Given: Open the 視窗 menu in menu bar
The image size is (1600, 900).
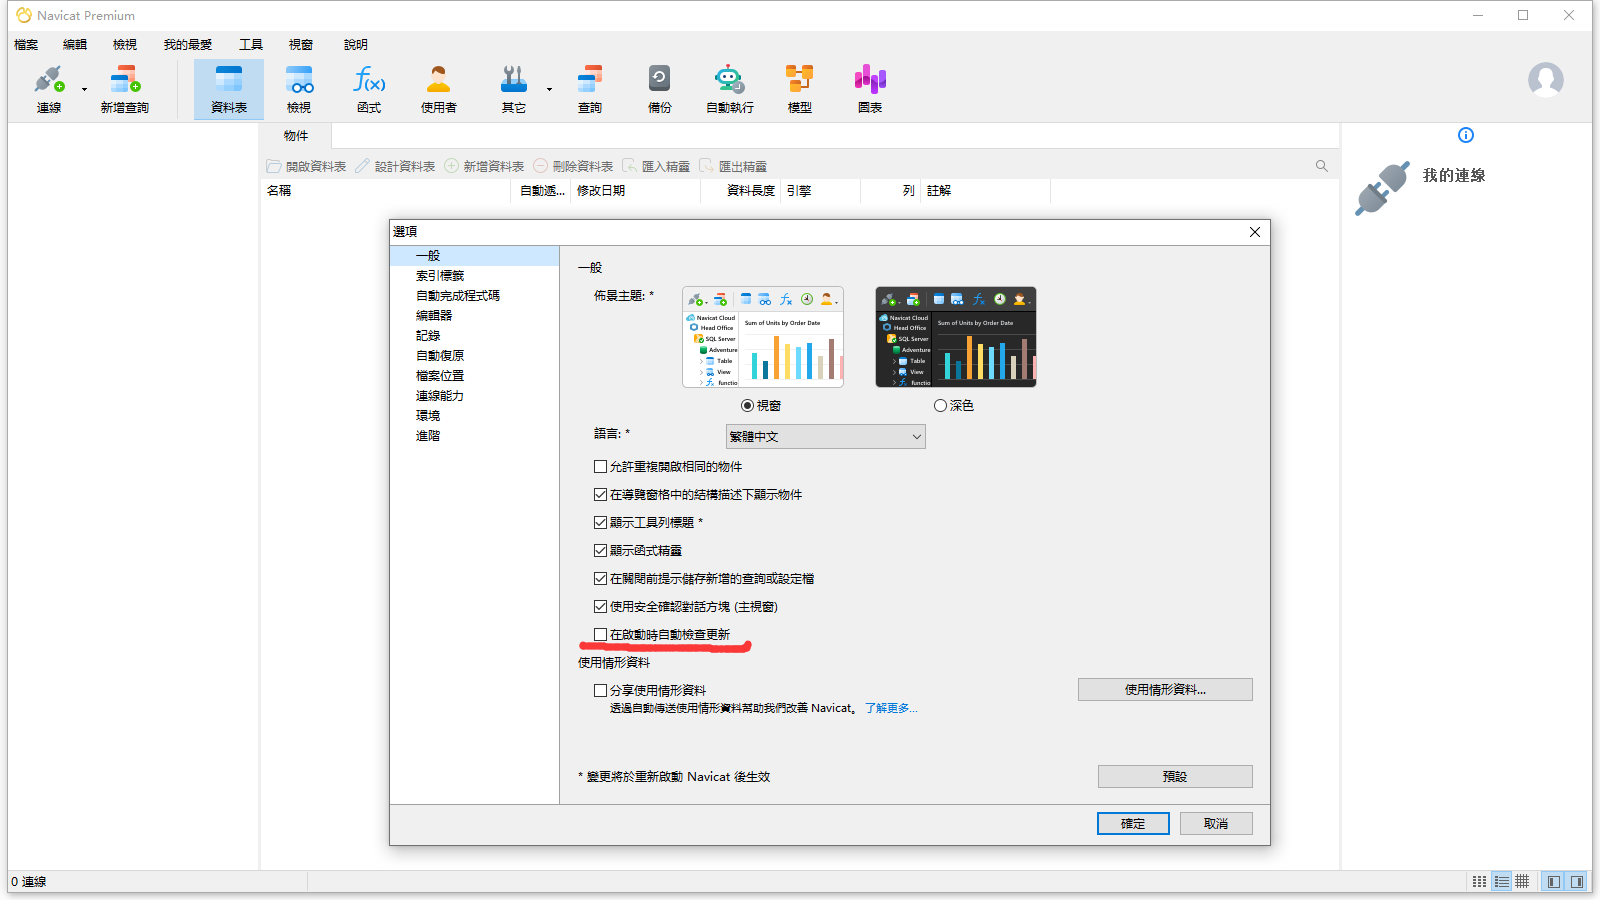Looking at the screenshot, I should (x=301, y=44).
